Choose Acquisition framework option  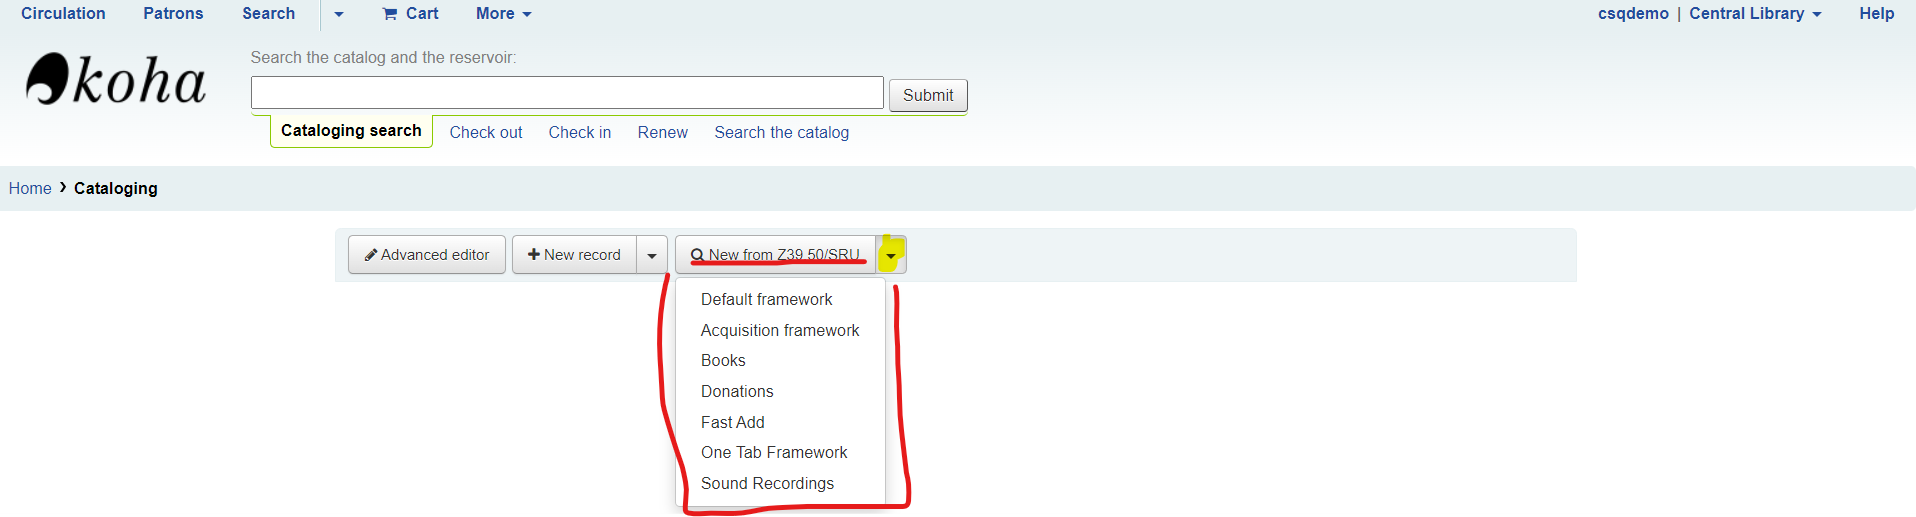[780, 330]
